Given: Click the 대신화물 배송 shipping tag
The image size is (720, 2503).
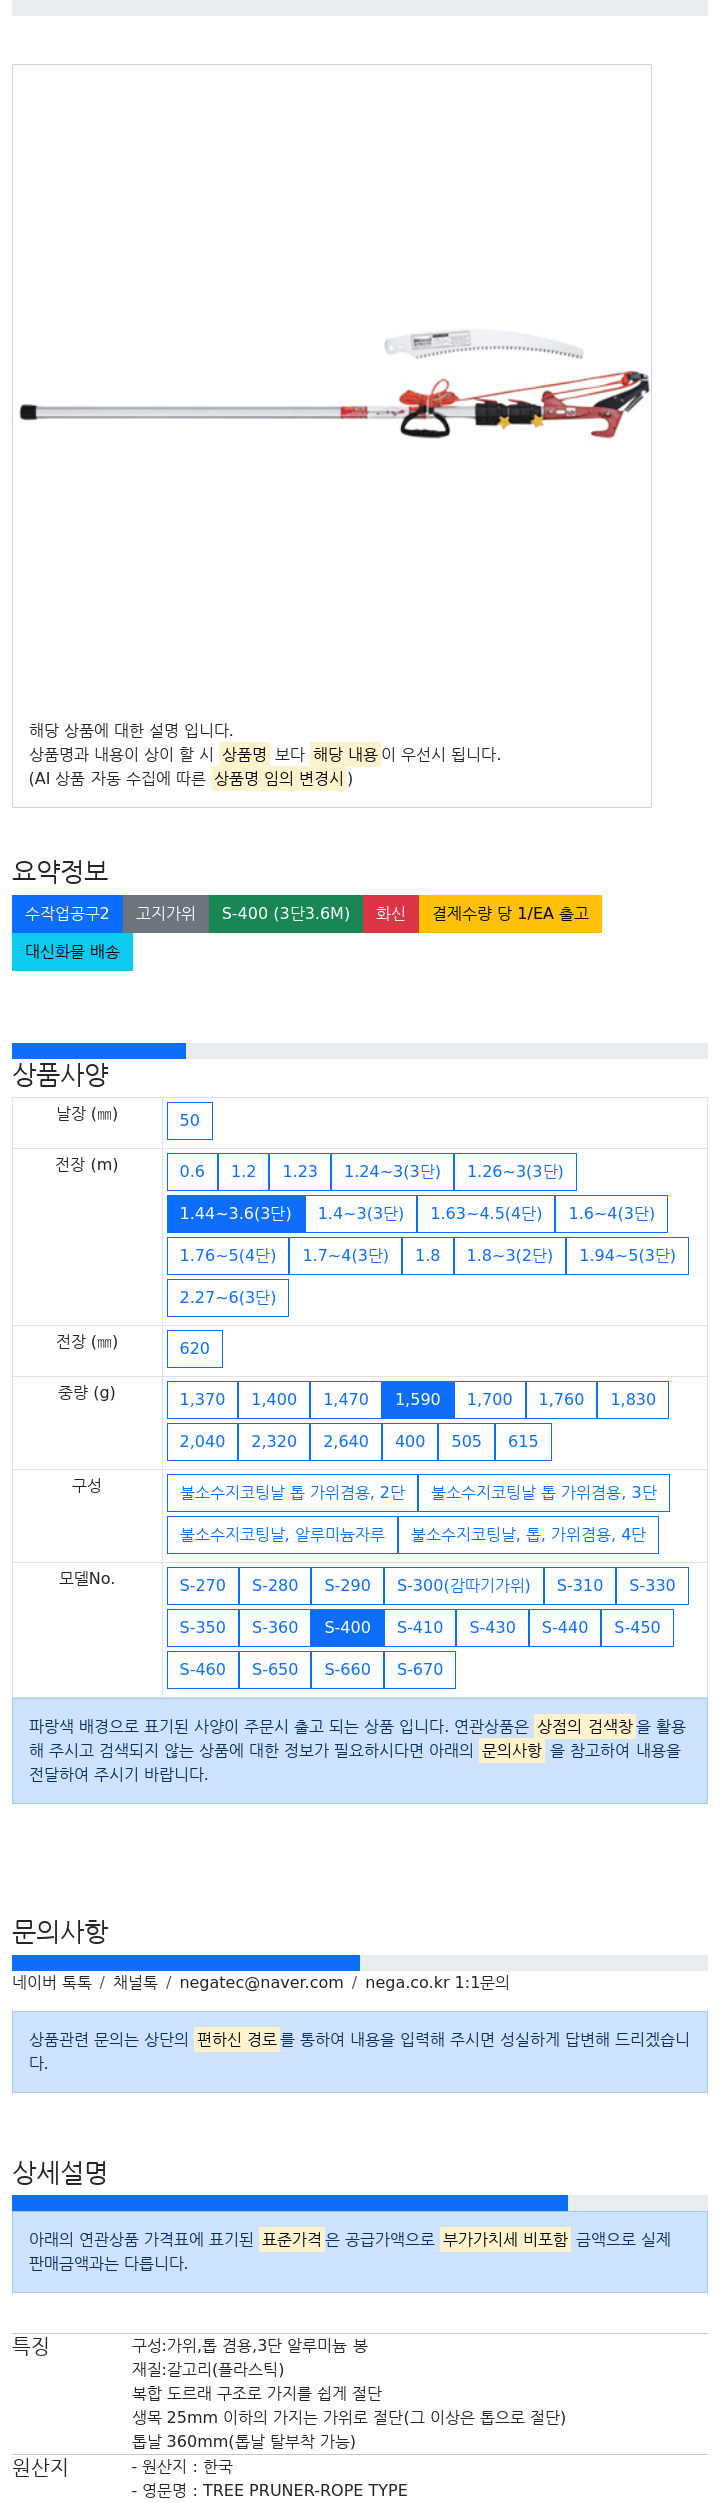Looking at the screenshot, I should 72,952.
